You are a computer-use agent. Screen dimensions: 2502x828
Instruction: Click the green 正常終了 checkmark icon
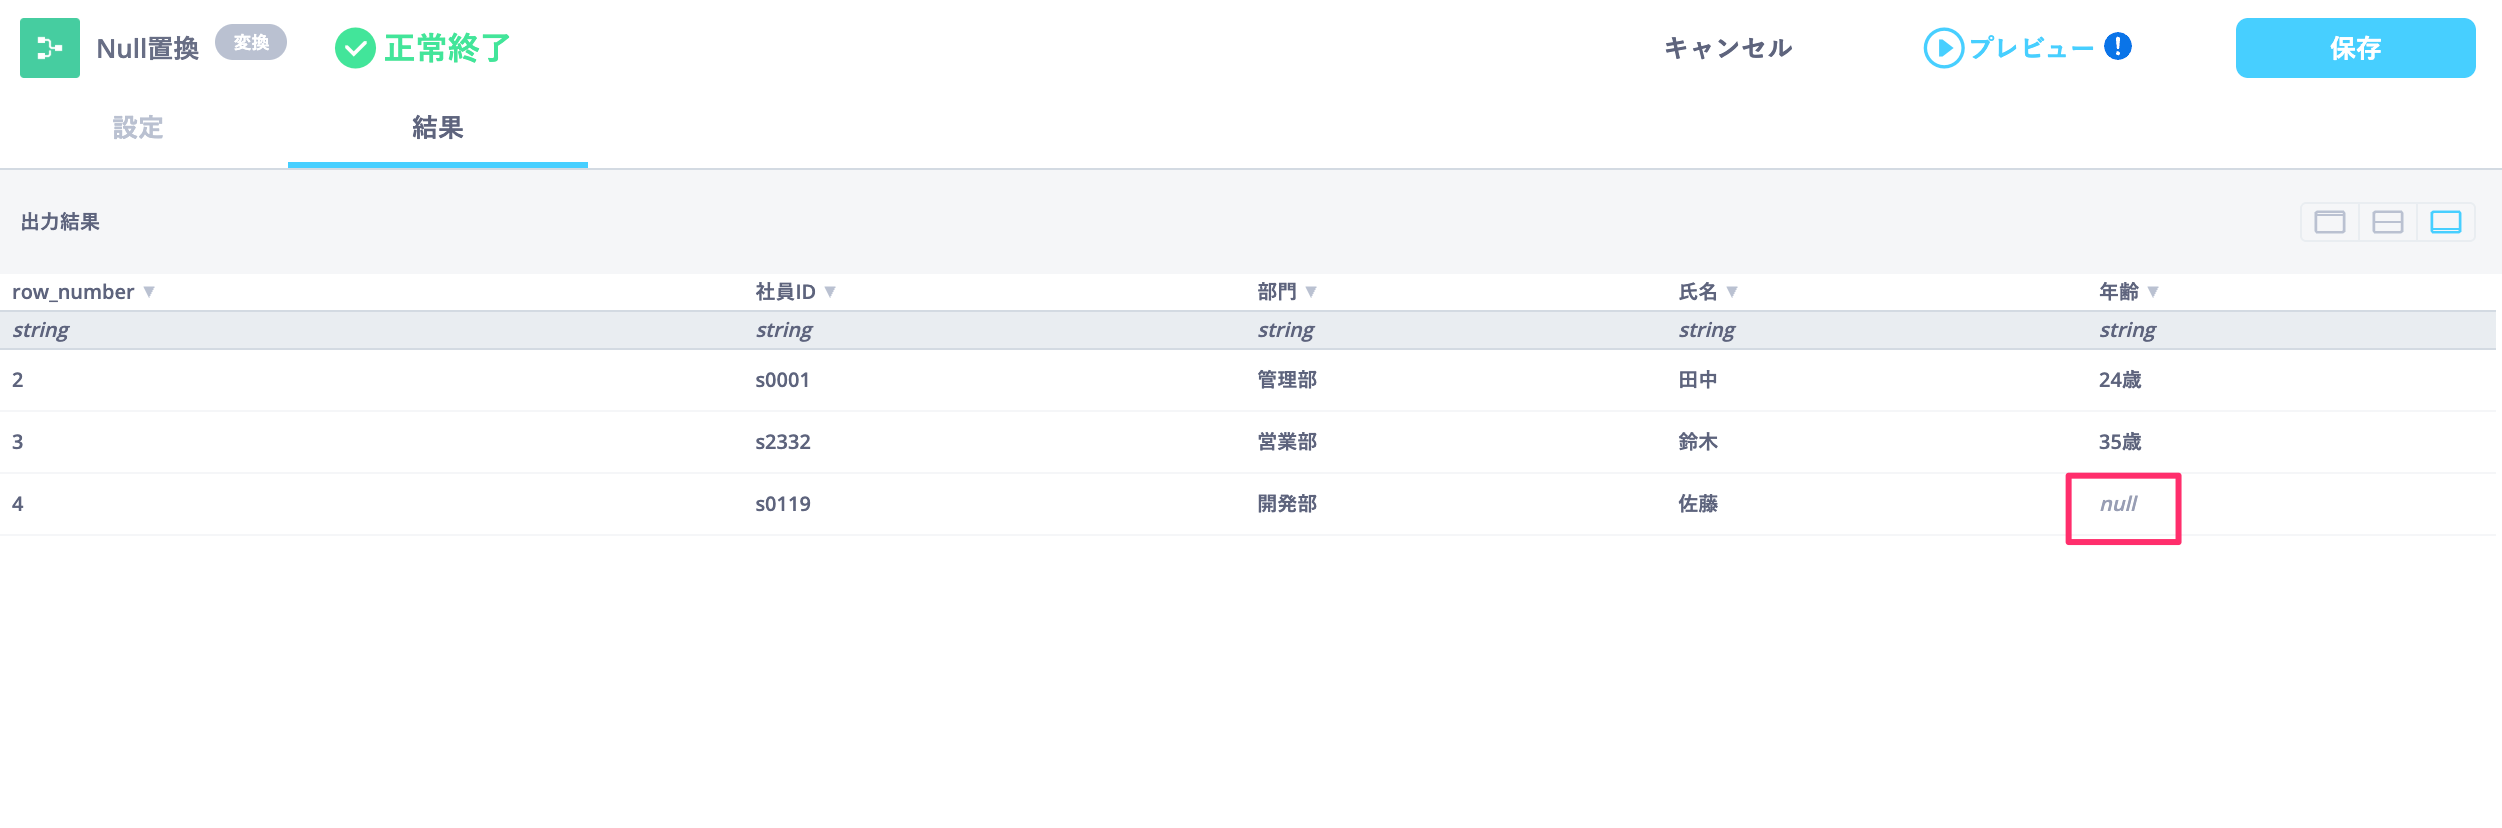[x=355, y=48]
